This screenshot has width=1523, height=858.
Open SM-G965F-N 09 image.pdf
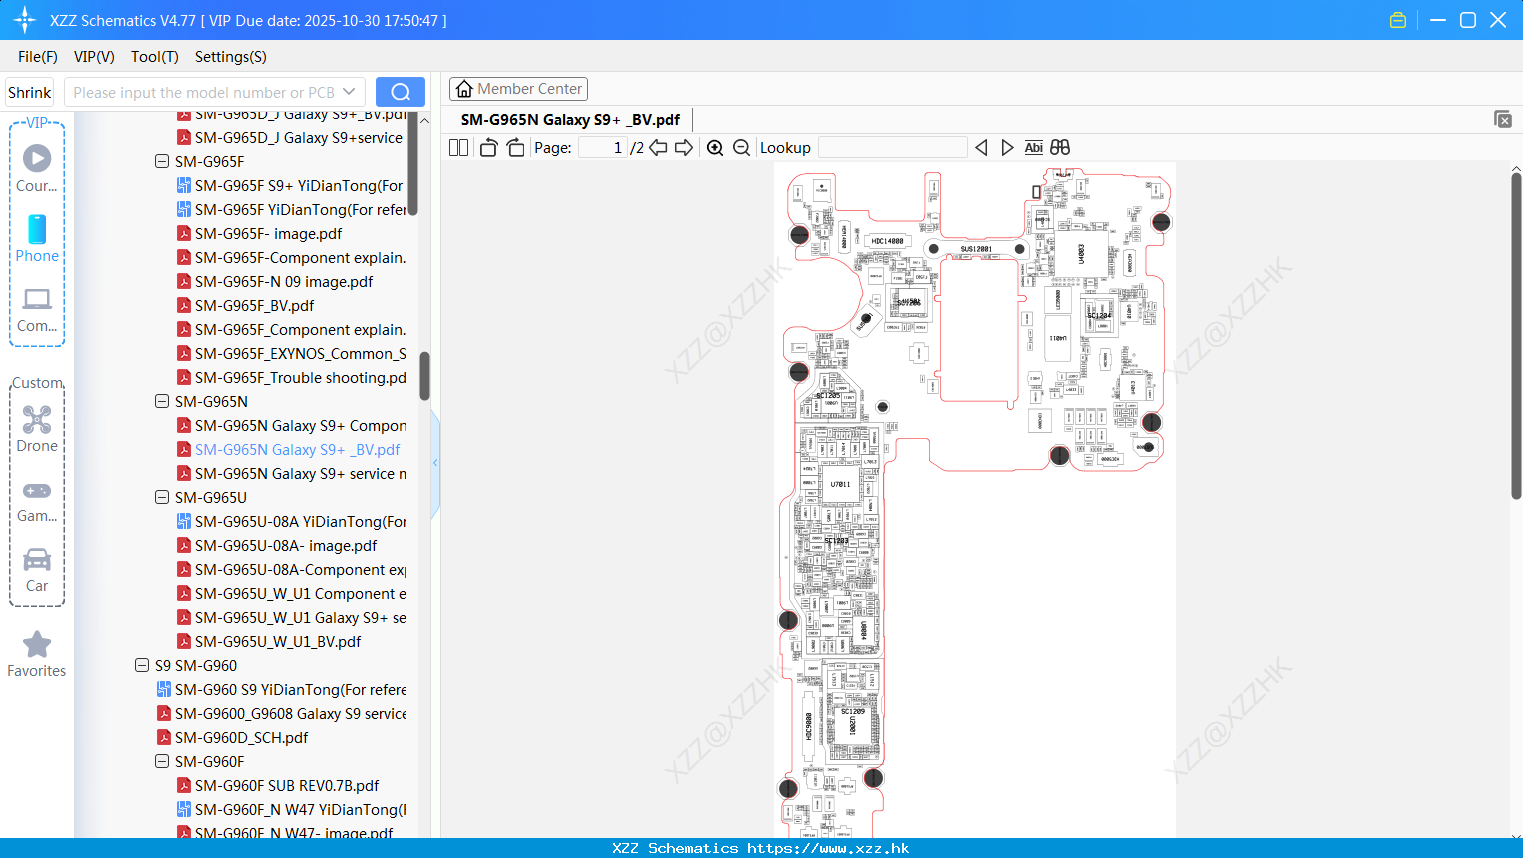coord(274,281)
